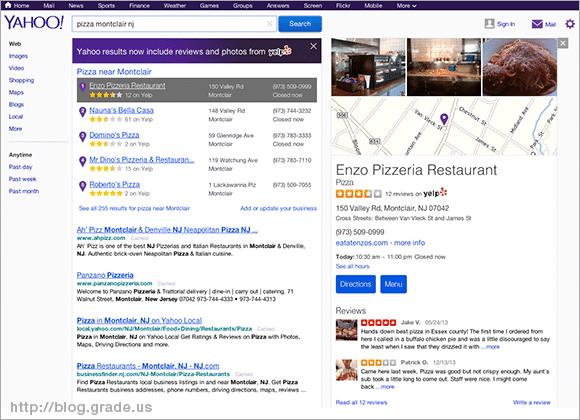Open See all 255 results link
This screenshot has height=420, width=580.
(x=134, y=208)
